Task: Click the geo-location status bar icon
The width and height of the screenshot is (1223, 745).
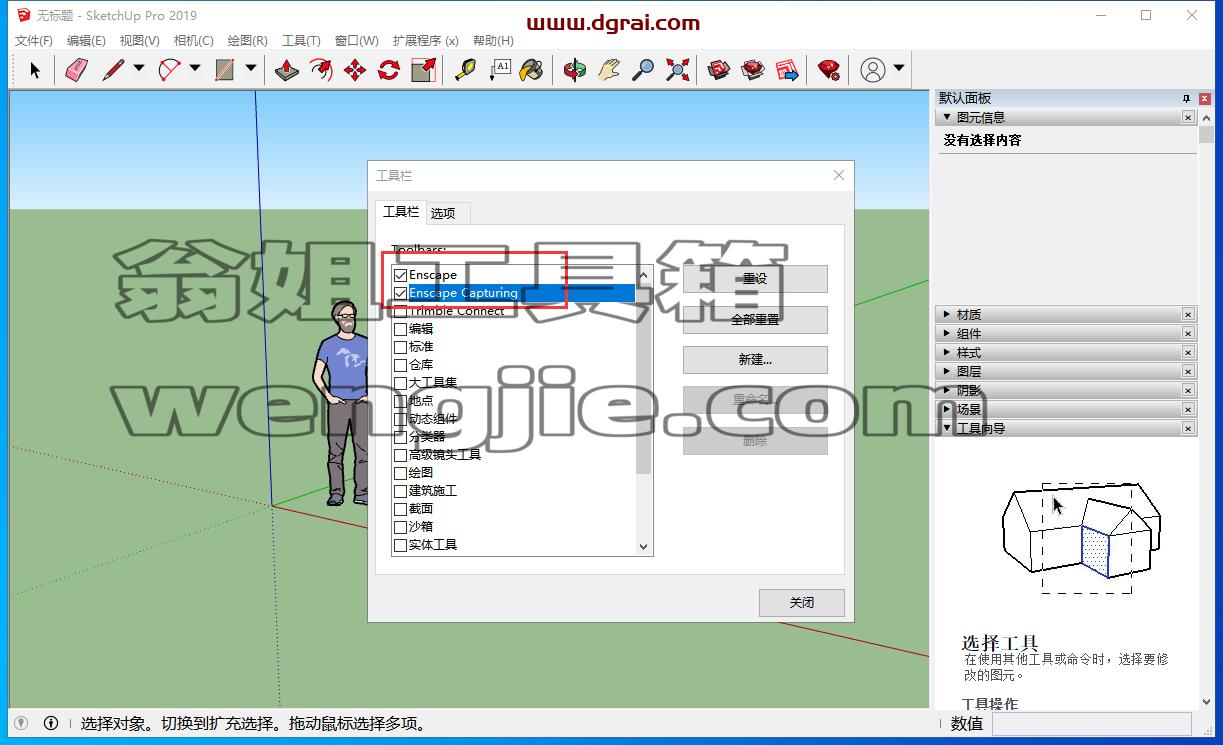Action: (21, 723)
